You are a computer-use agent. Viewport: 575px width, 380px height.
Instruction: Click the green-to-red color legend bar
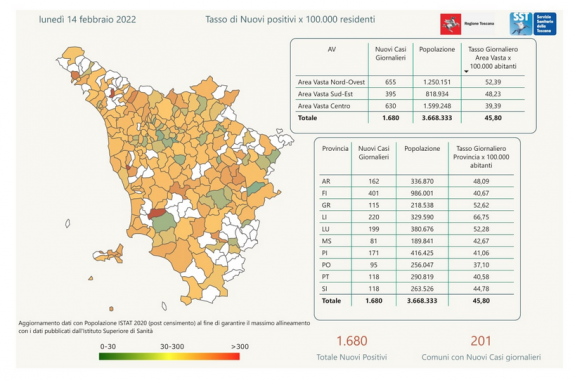point(169,356)
